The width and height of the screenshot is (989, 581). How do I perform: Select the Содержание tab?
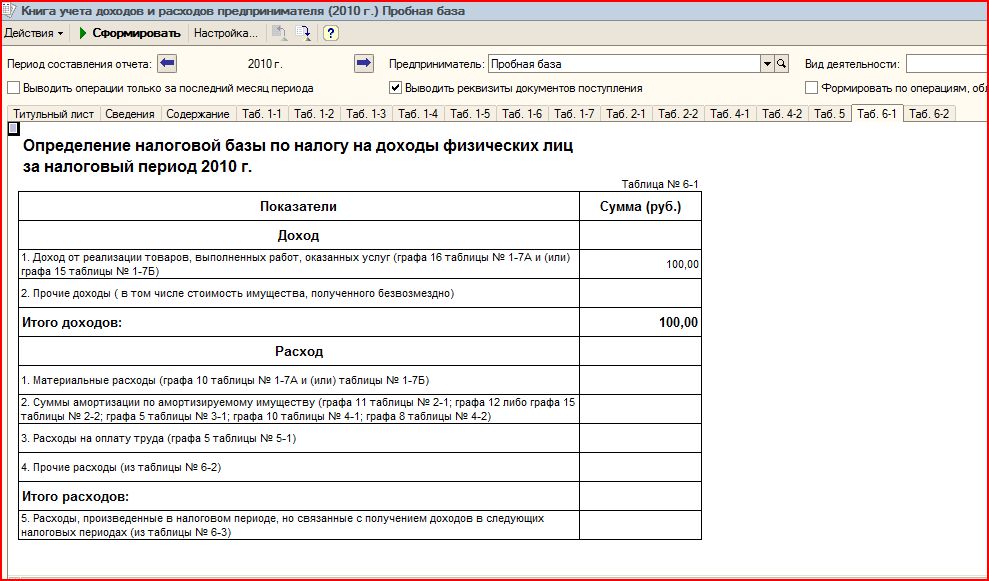(x=198, y=114)
